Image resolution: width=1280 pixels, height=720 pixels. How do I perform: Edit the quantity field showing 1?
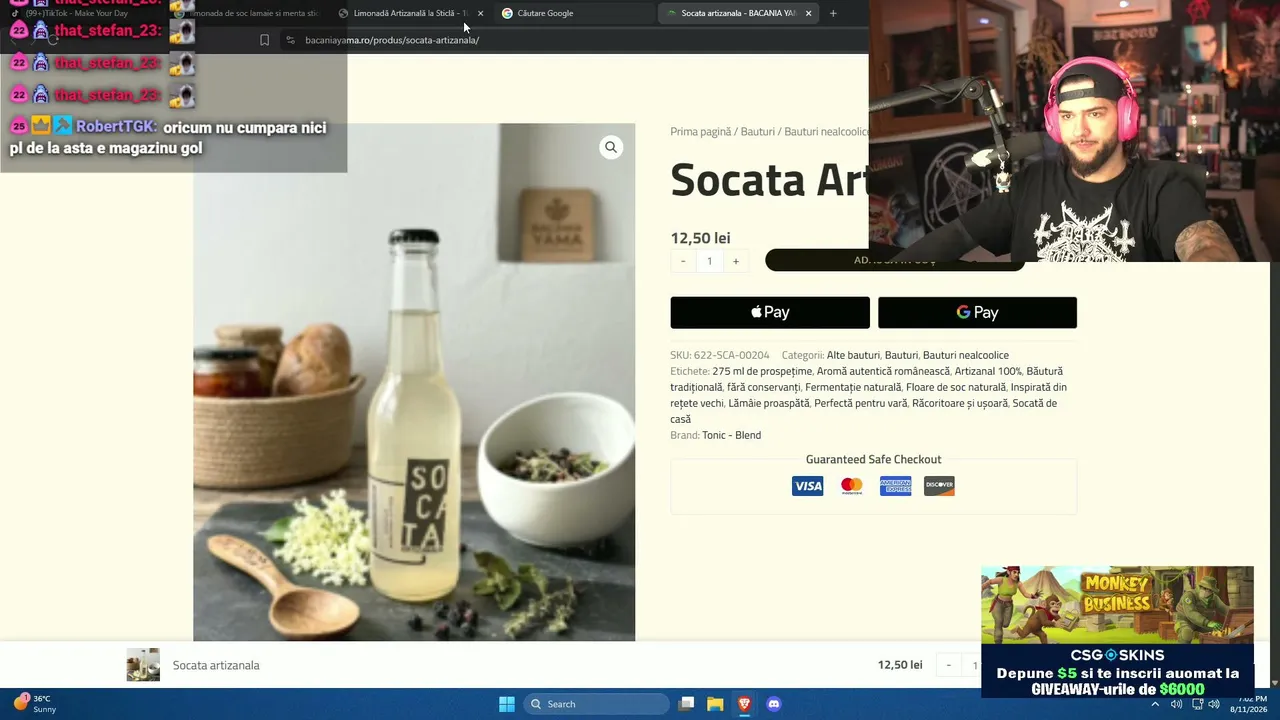click(x=710, y=261)
